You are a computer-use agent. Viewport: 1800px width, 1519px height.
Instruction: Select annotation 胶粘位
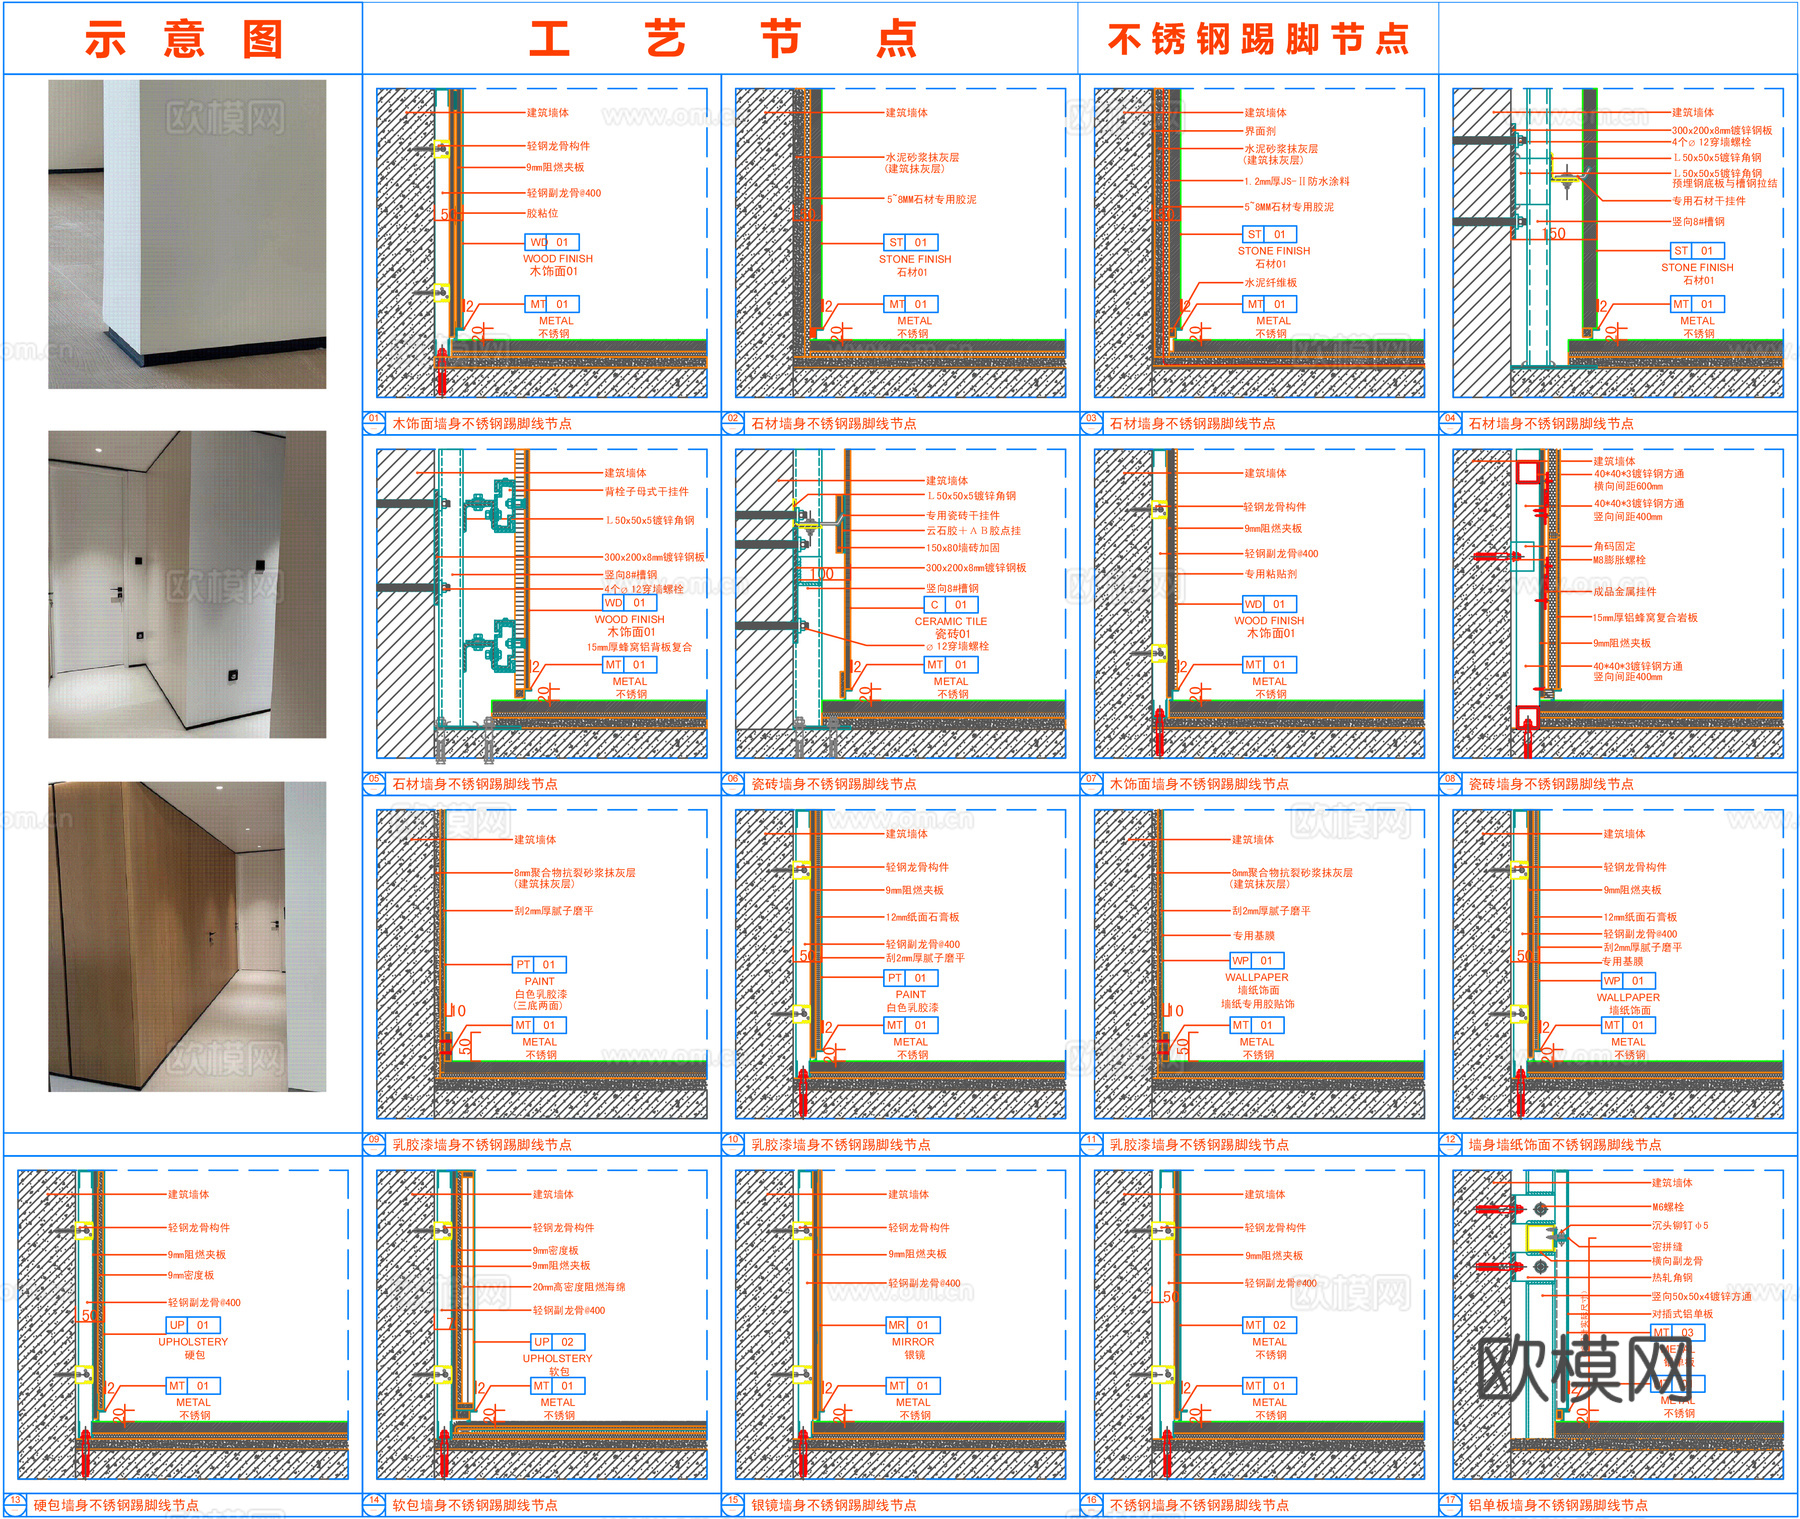click(542, 213)
